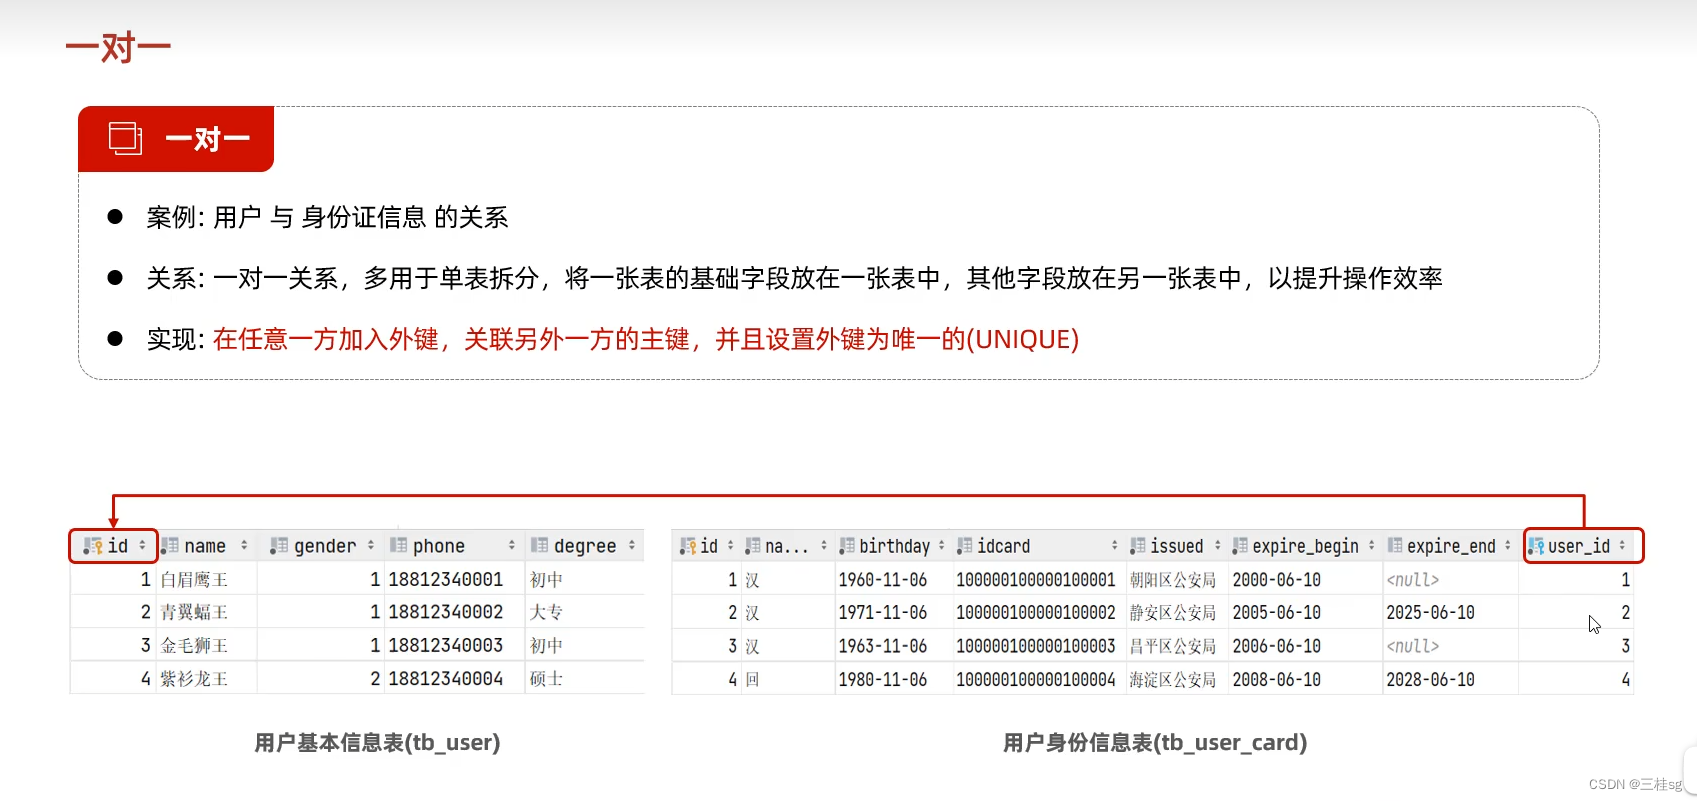Screen dimensions: 1697x801
Task: Click idcard cell 100000100000100001
Action: pos(1036,580)
